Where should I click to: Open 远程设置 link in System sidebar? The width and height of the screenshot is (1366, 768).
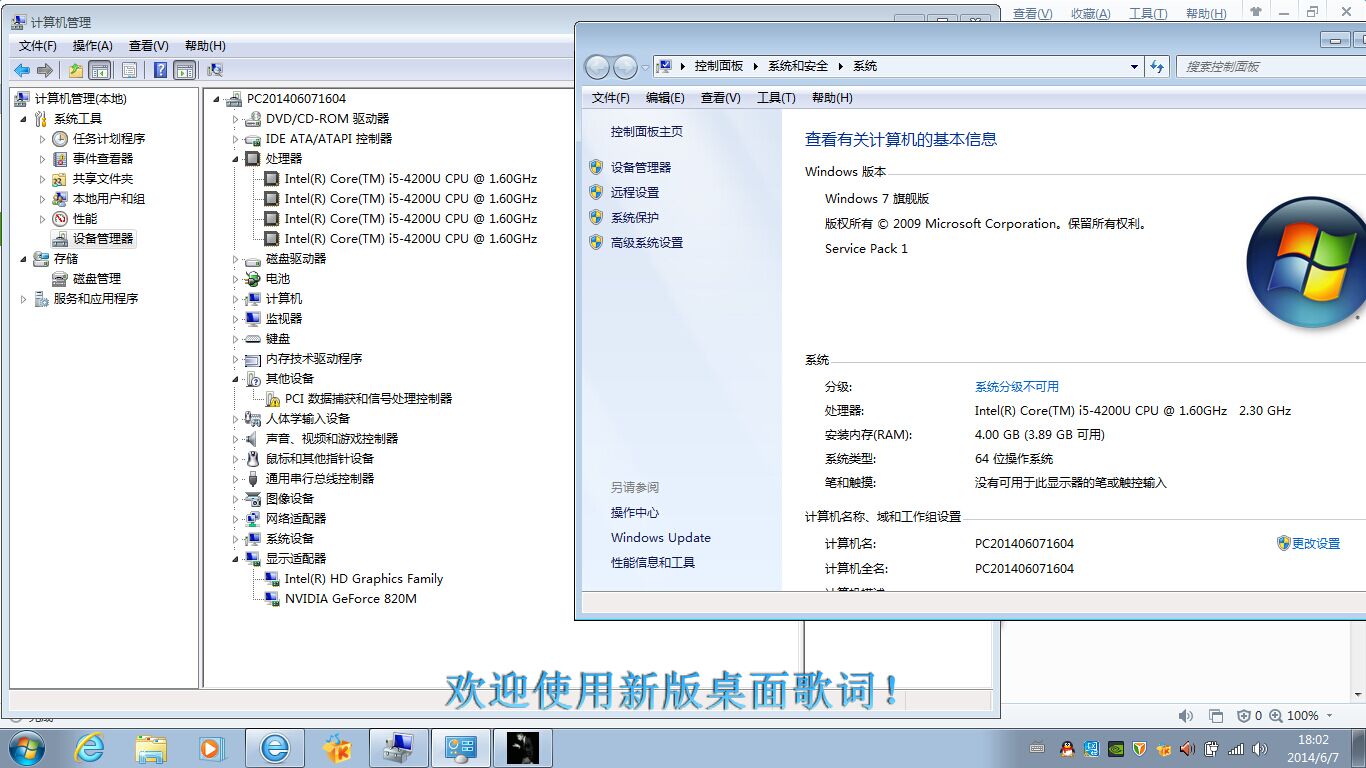pyautogui.click(x=635, y=192)
